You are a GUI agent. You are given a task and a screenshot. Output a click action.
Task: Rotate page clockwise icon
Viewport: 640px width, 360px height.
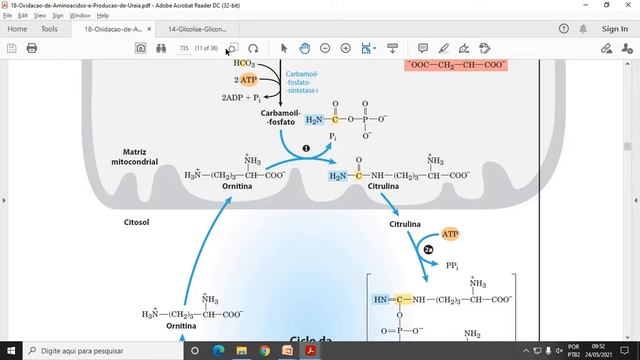(253, 48)
